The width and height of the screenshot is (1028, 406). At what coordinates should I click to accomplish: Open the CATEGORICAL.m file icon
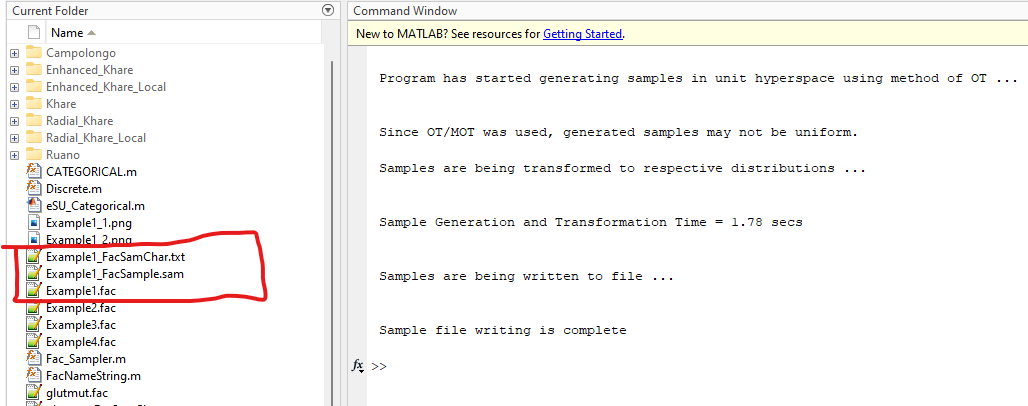click(32, 171)
